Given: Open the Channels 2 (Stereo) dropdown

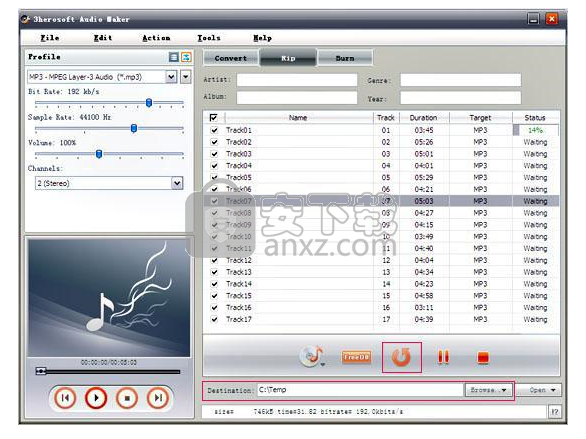Looking at the screenshot, I should coord(177,183).
